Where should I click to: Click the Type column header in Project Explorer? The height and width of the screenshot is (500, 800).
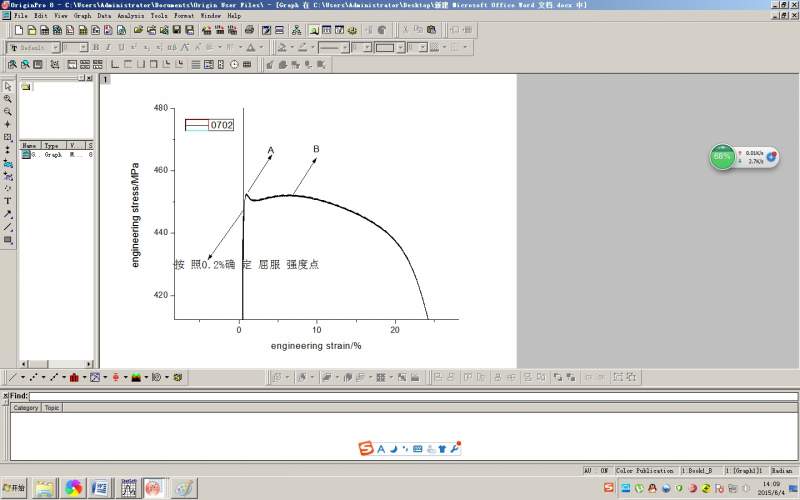point(53,145)
